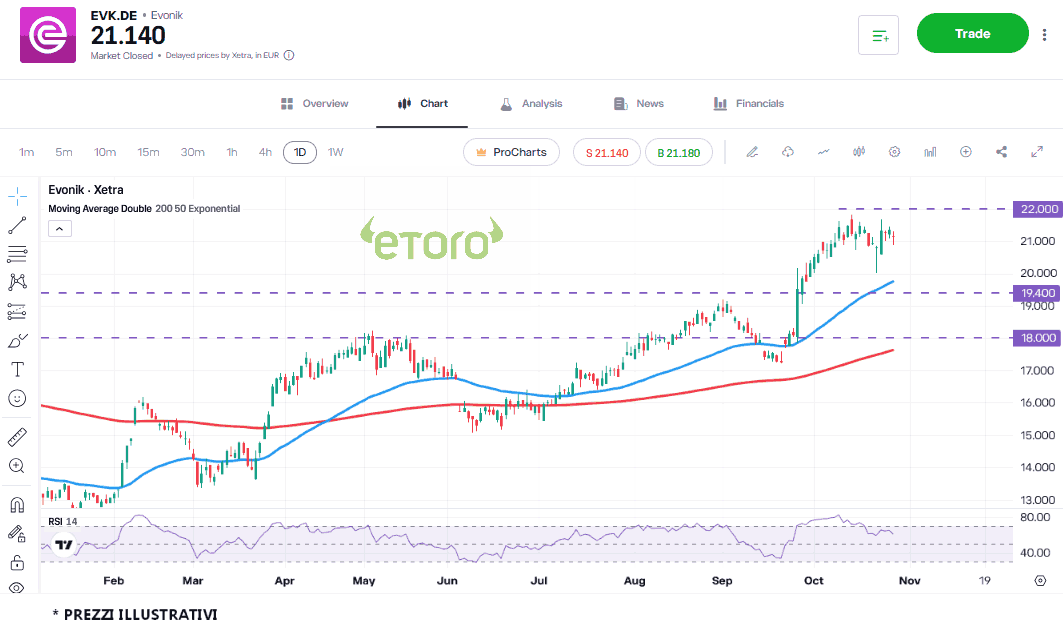Open the cloud save layout menu
The width and height of the screenshot is (1063, 624).
pyautogui.click(x=788, y=152)
